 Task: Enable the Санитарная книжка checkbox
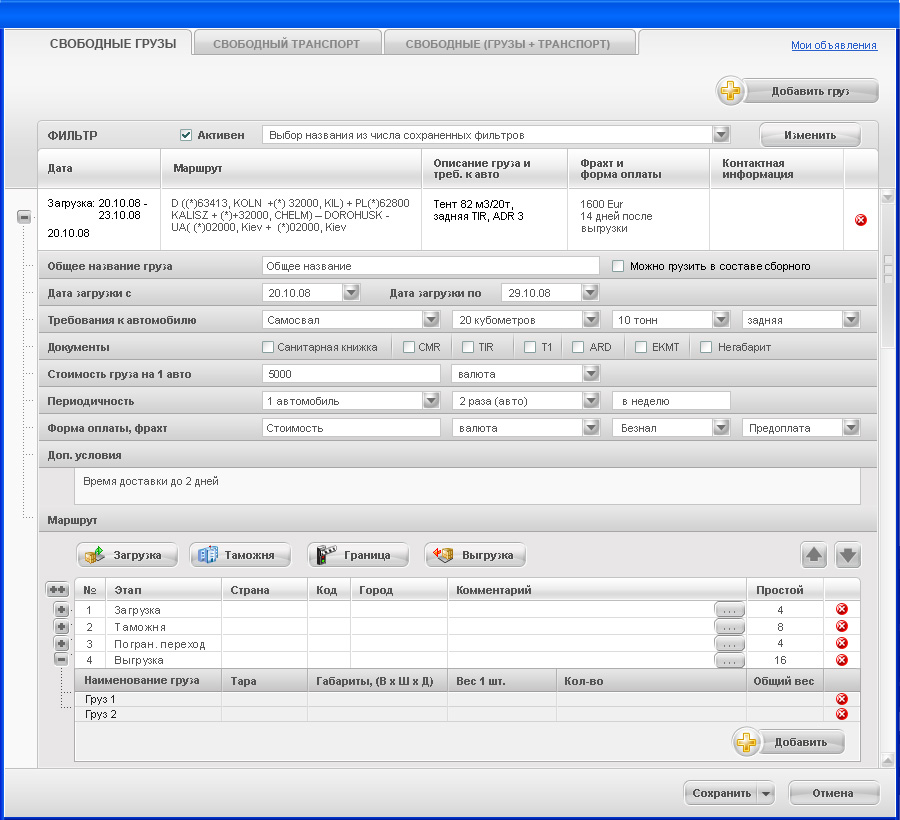(268, 347)
